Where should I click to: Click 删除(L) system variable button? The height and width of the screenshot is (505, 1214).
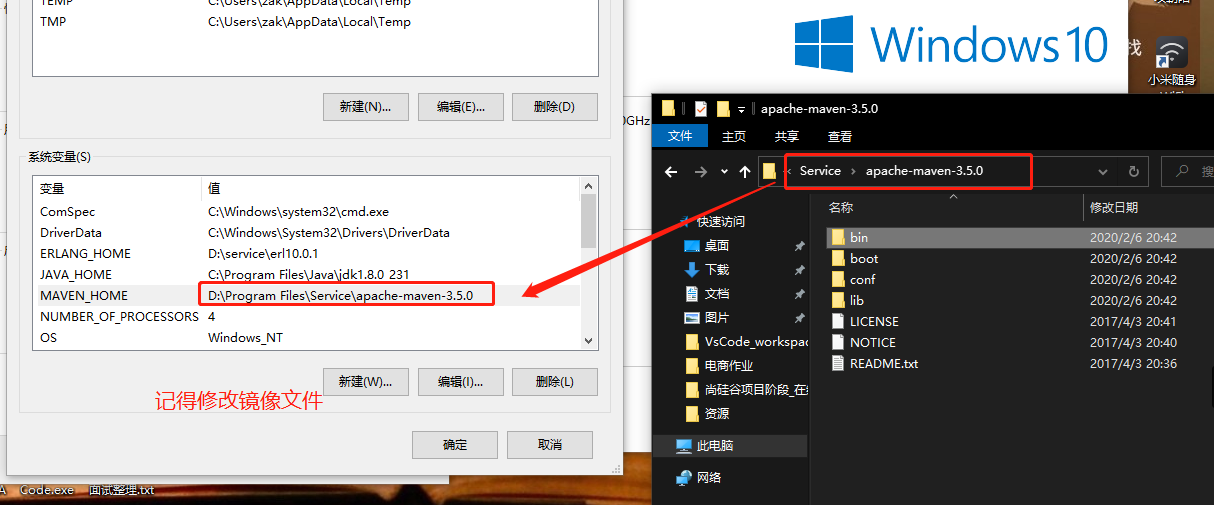coord(554,381)
